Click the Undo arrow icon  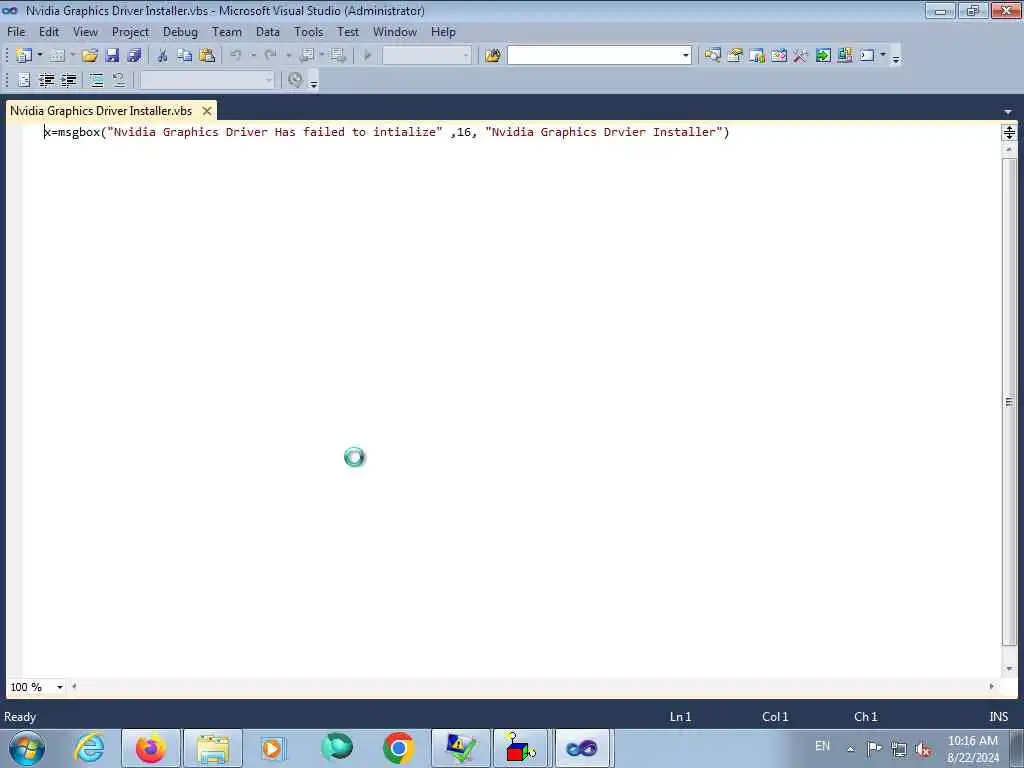[x=236, y=56]
